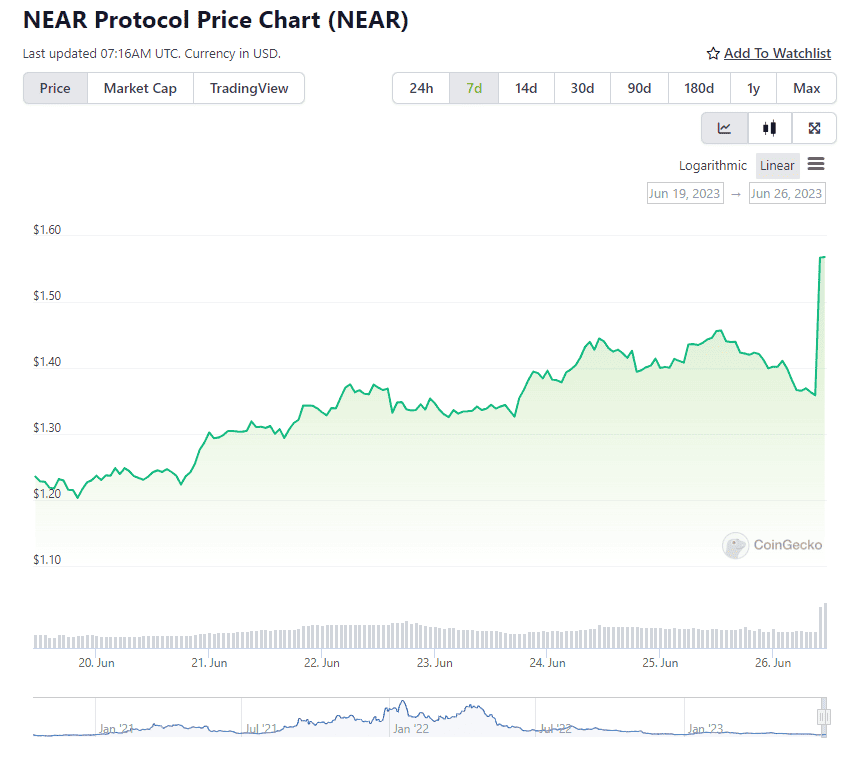Select the line chart icon
This screenshot has width=852, height=757.
(x=724, y=128)
